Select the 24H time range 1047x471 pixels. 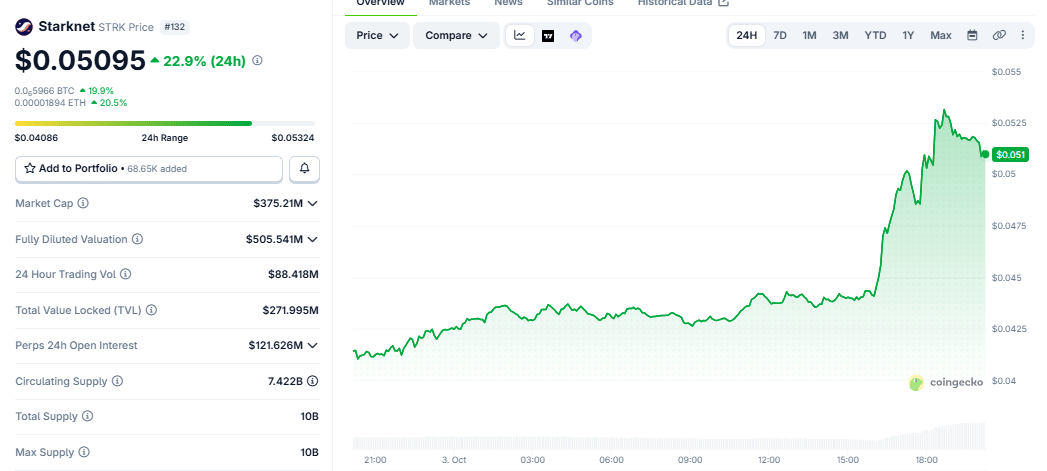click(x=747, y=35)
